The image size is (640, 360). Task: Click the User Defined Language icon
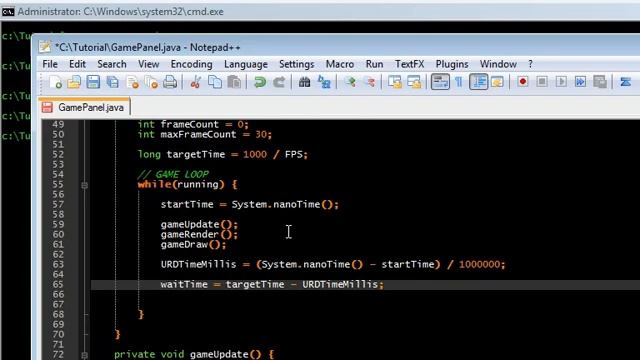point(497,82)
